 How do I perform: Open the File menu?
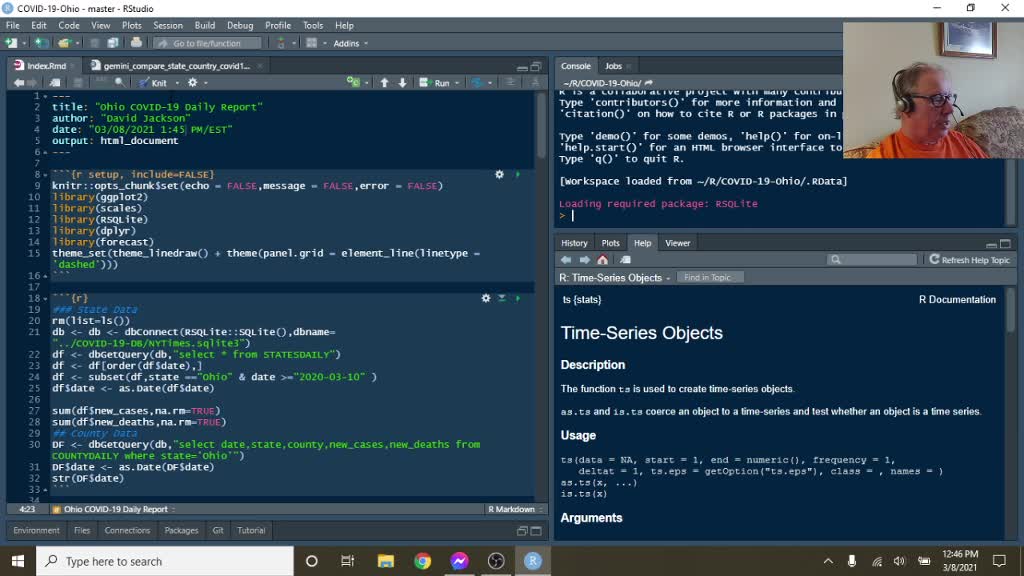click(x=12, y=25)
